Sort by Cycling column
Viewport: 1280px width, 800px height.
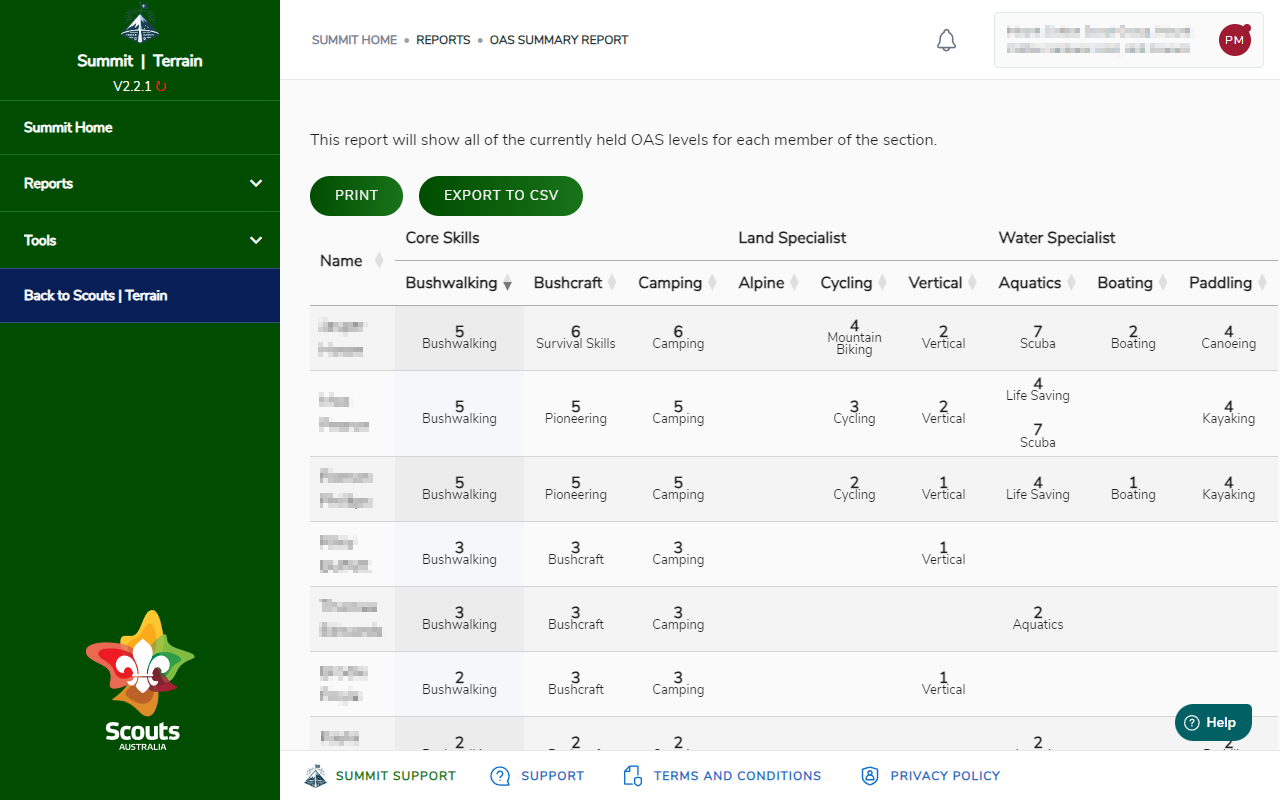pyautogui.click(x=883, y=283)
